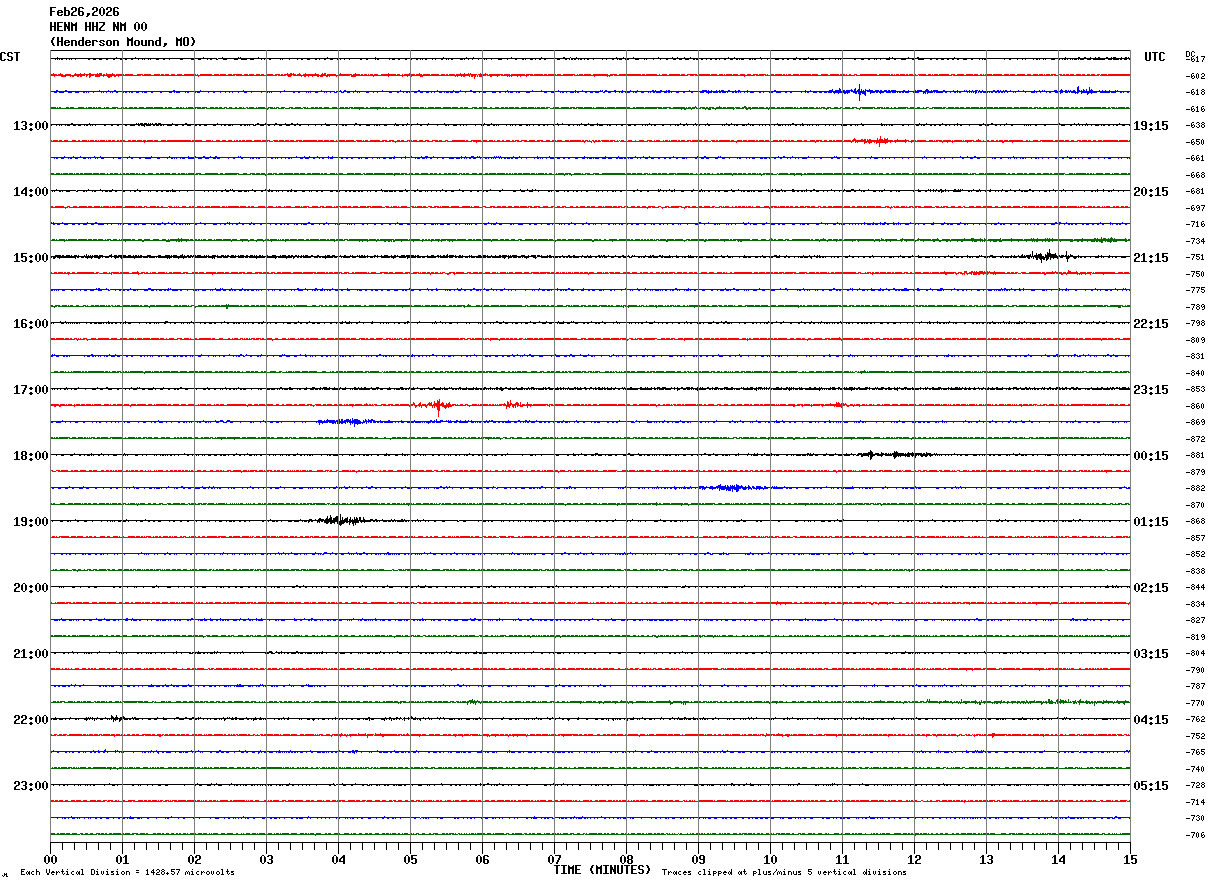Click the DC offset value -602
This screenshot has width=1210, height=886.
coord(1195,76)
